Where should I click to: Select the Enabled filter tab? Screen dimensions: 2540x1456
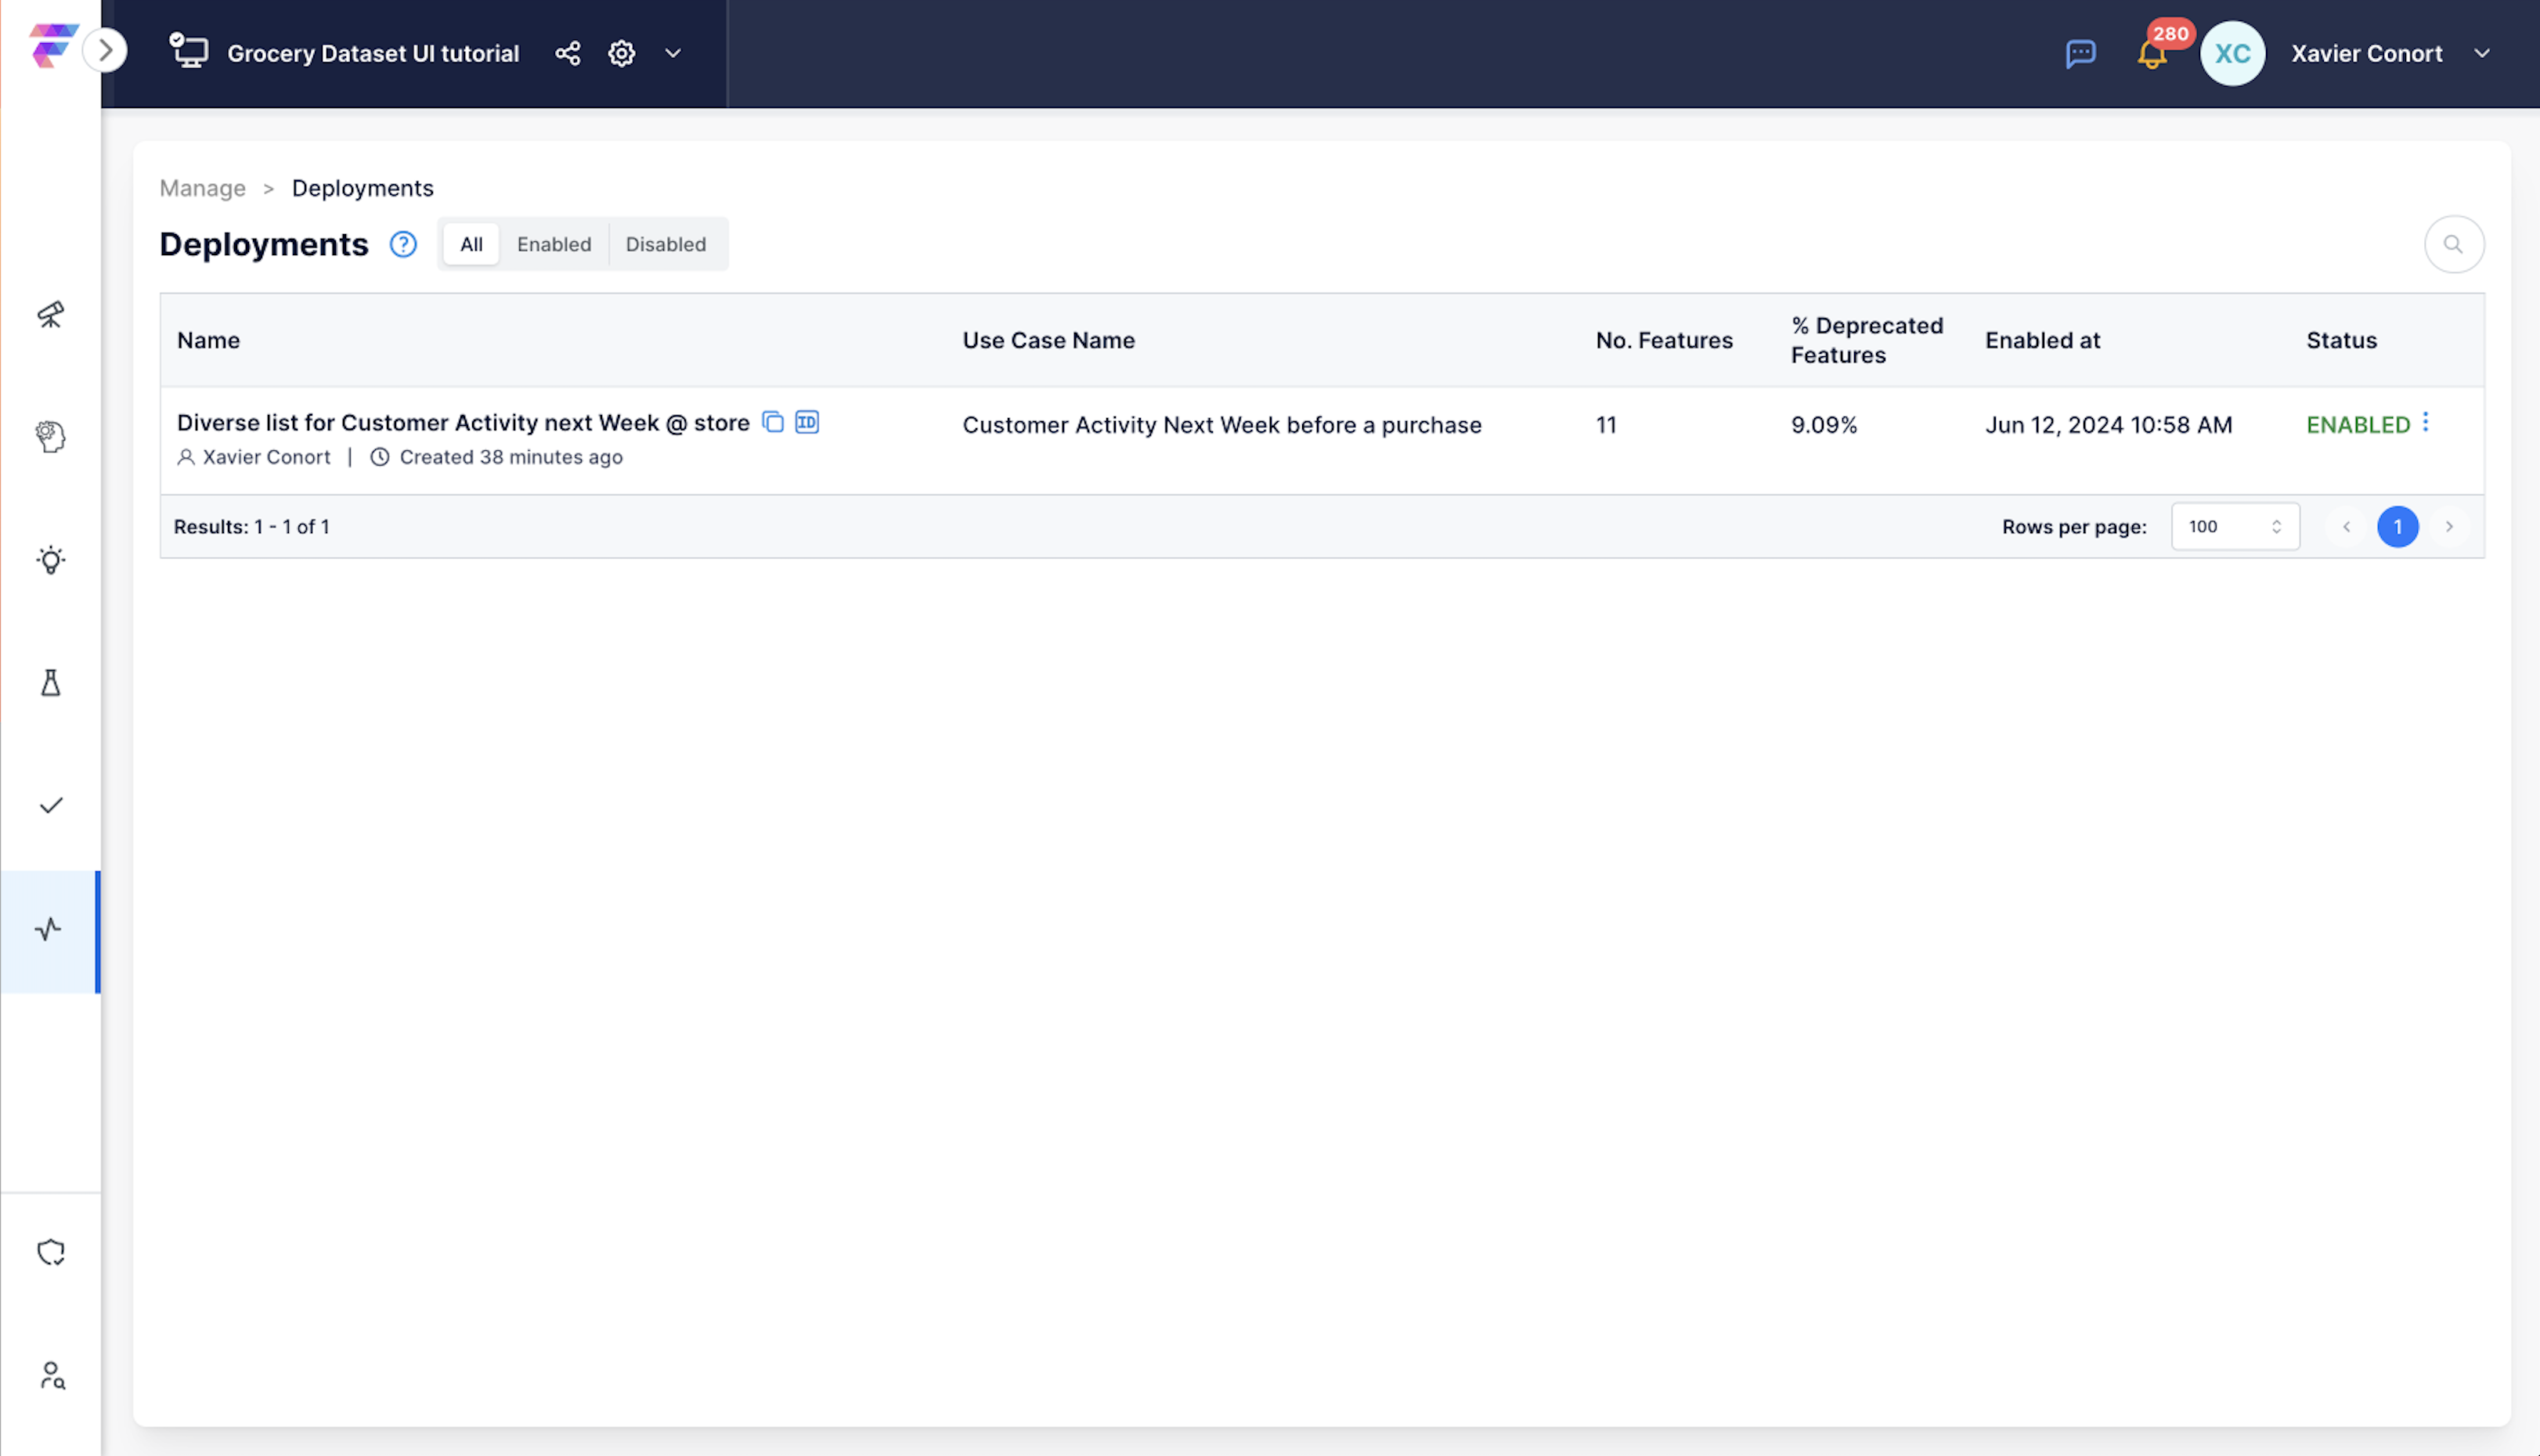tap(554, 244)
